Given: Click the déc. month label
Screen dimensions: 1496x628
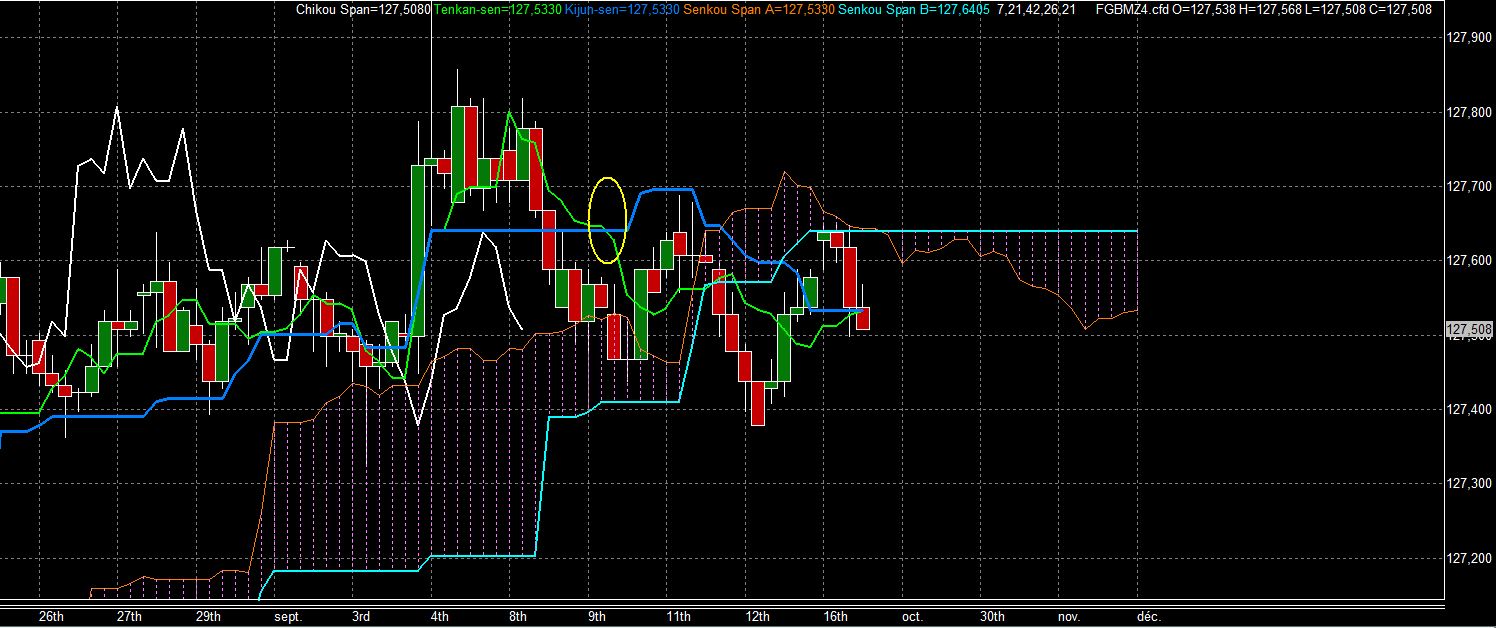Looking at the screenshot, I should [1148, 616].
